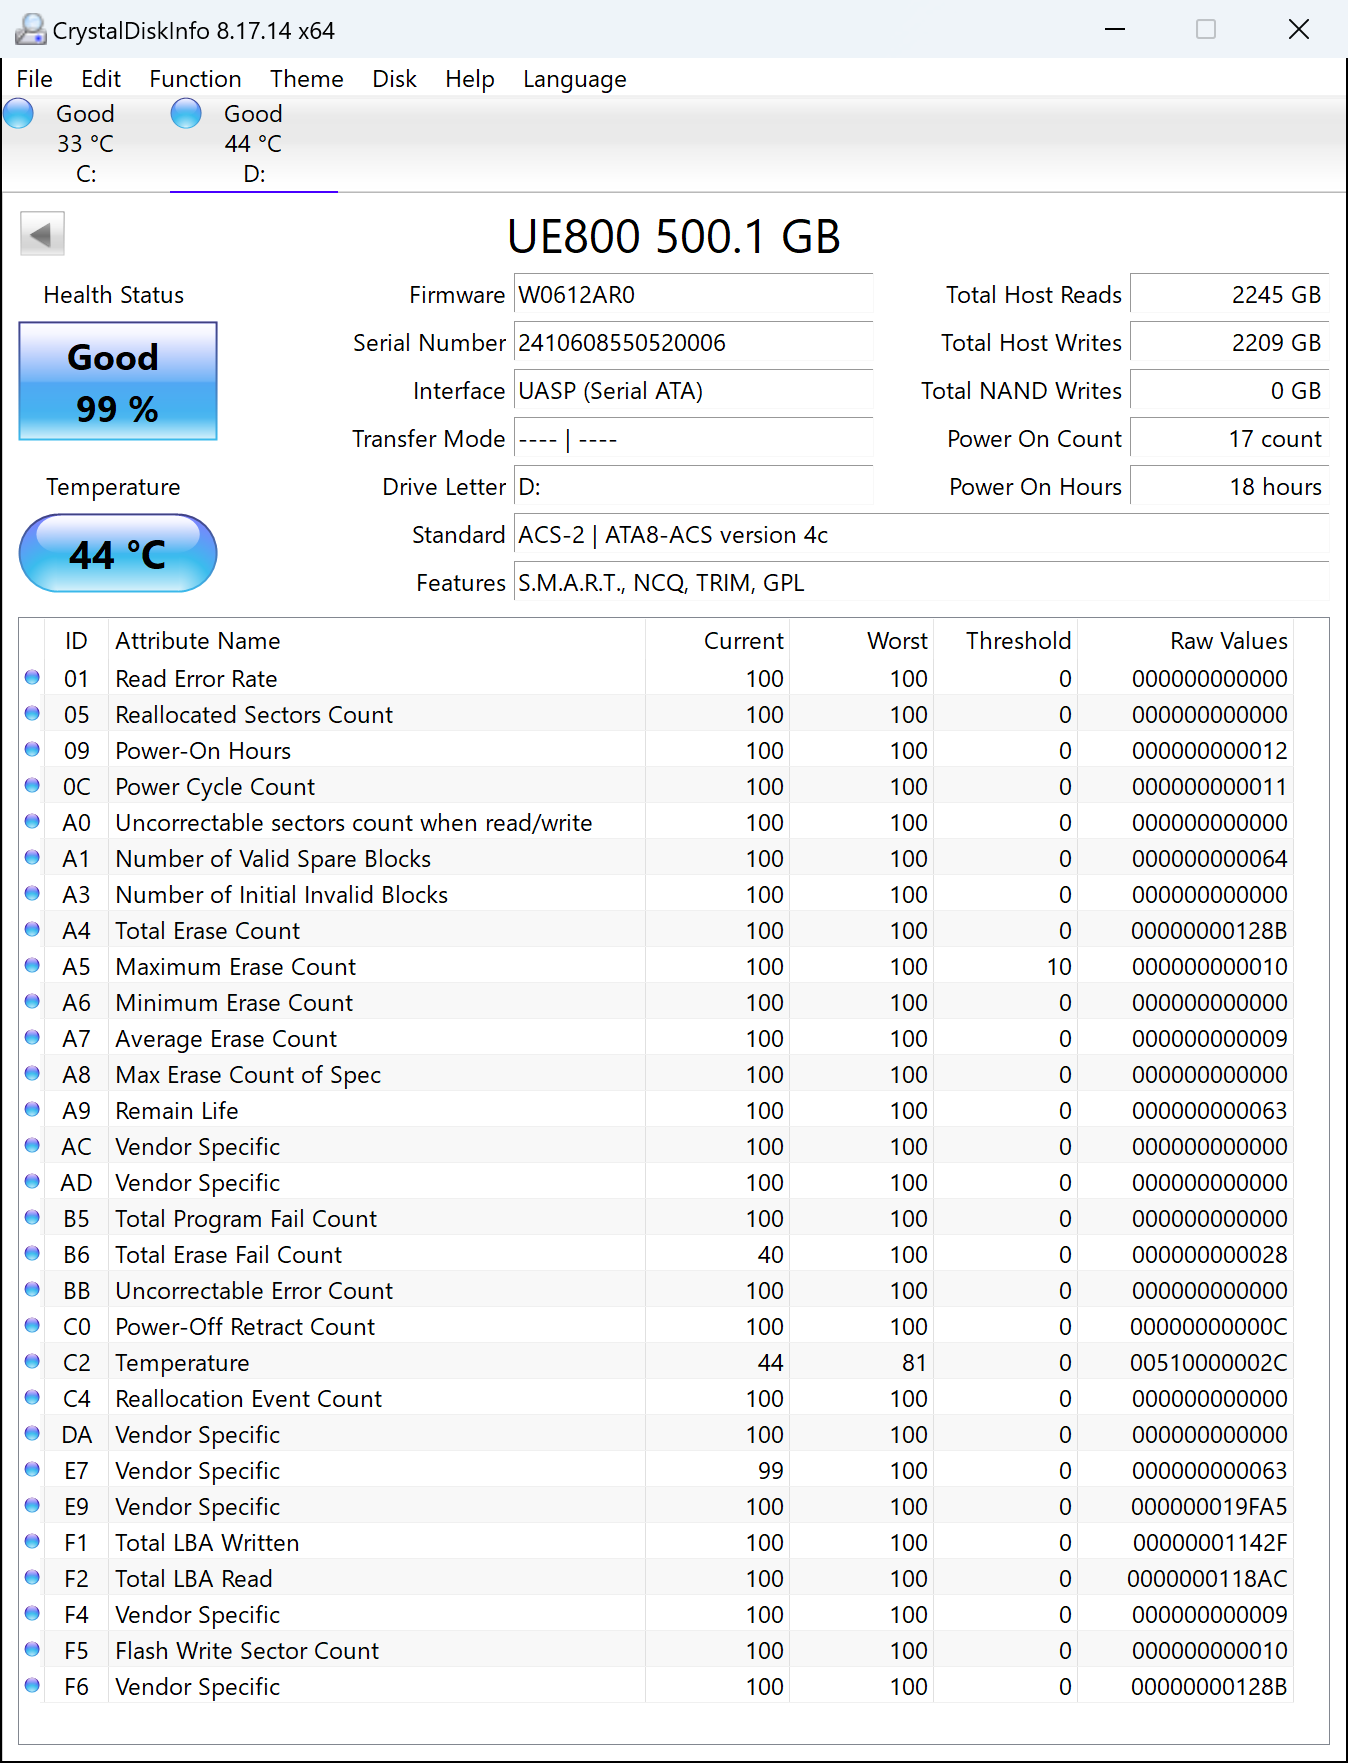Viewport: 1348px width, 1763px height.
Task: Click the Total NAND Writes value 0 GB
Action: click(1229, 391)
